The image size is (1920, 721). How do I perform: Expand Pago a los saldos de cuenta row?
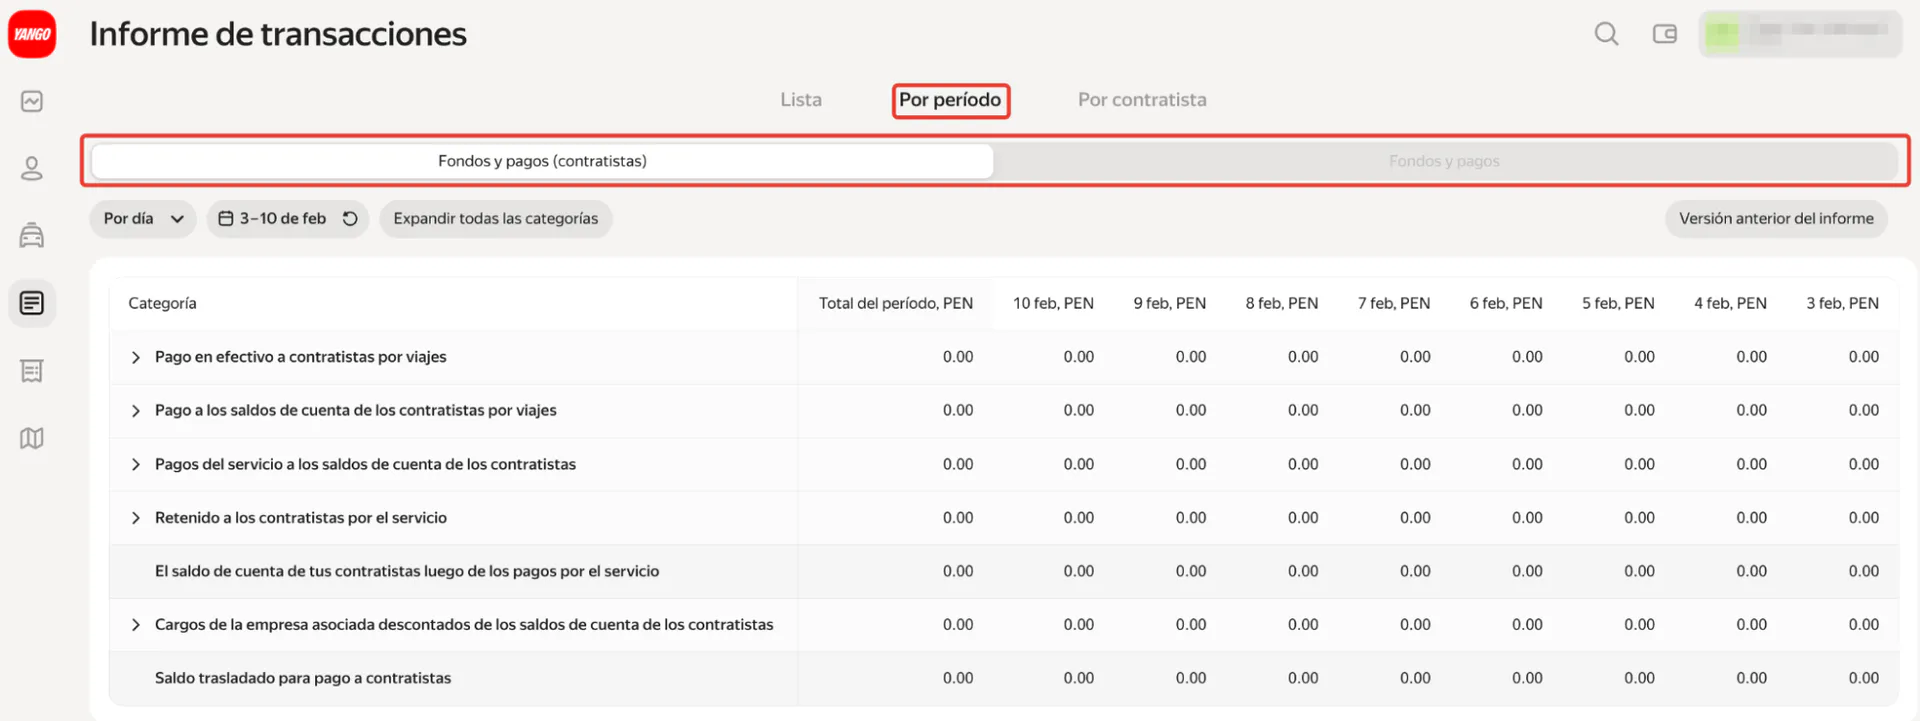[x=136, y=411]
